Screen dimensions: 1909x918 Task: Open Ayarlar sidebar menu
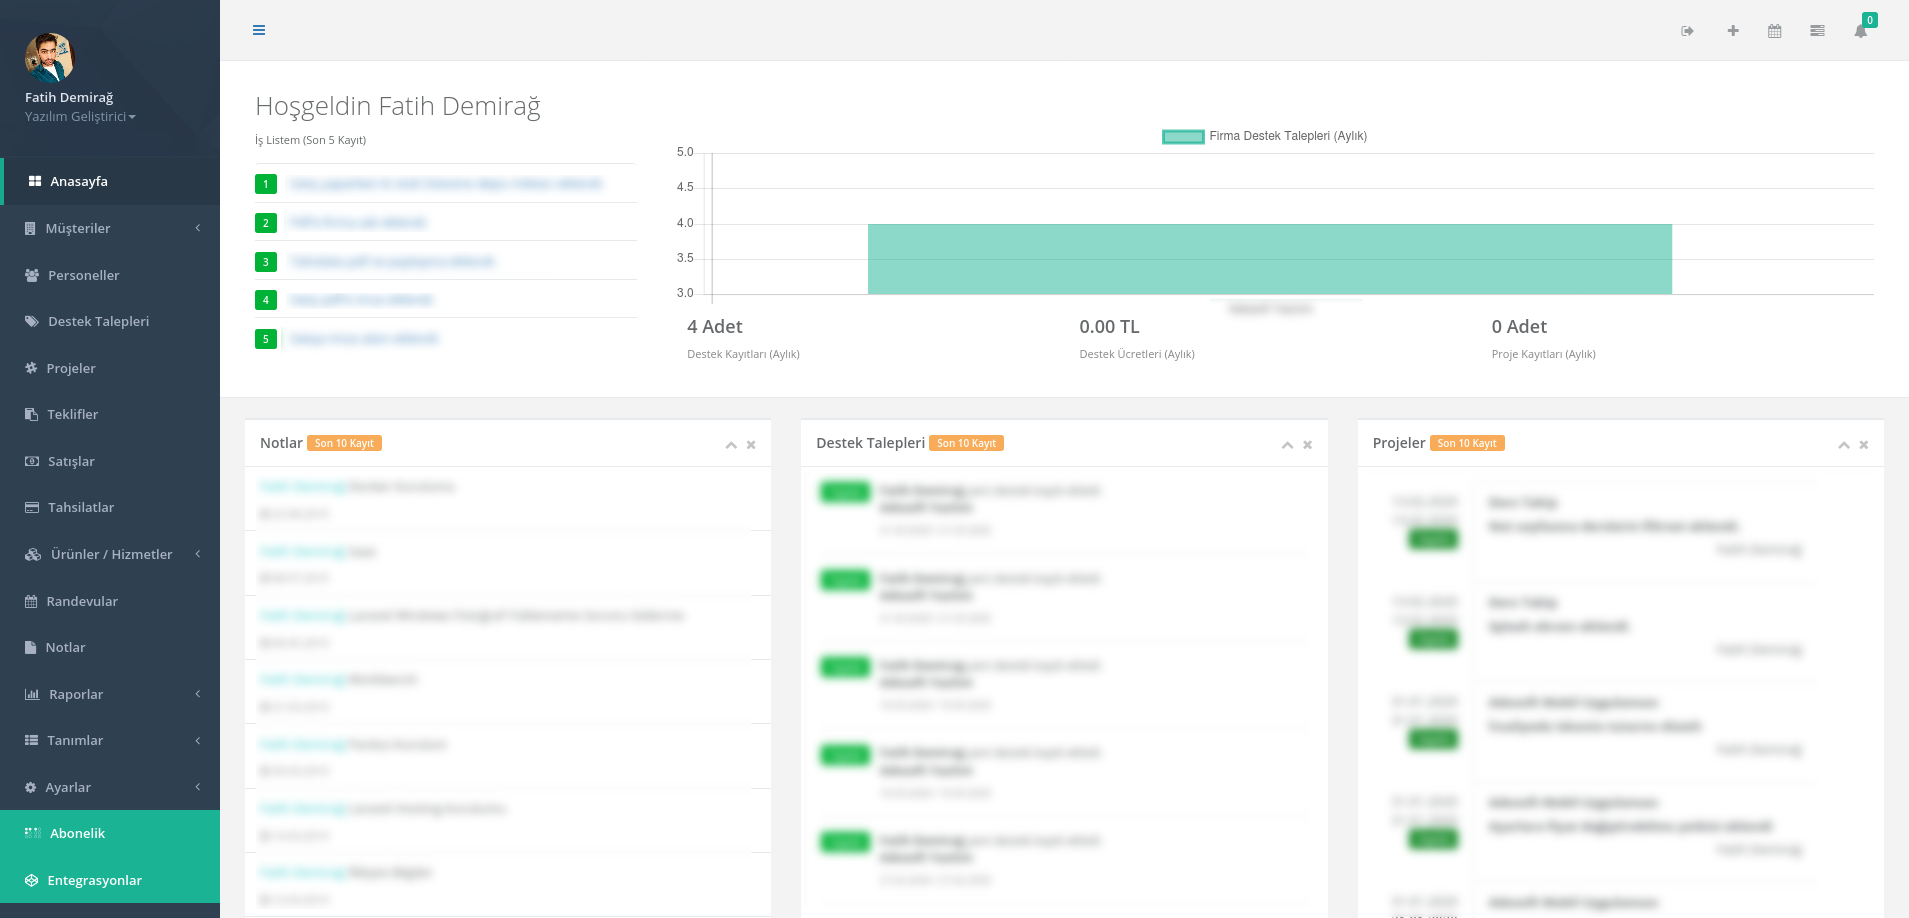point(110,787)
